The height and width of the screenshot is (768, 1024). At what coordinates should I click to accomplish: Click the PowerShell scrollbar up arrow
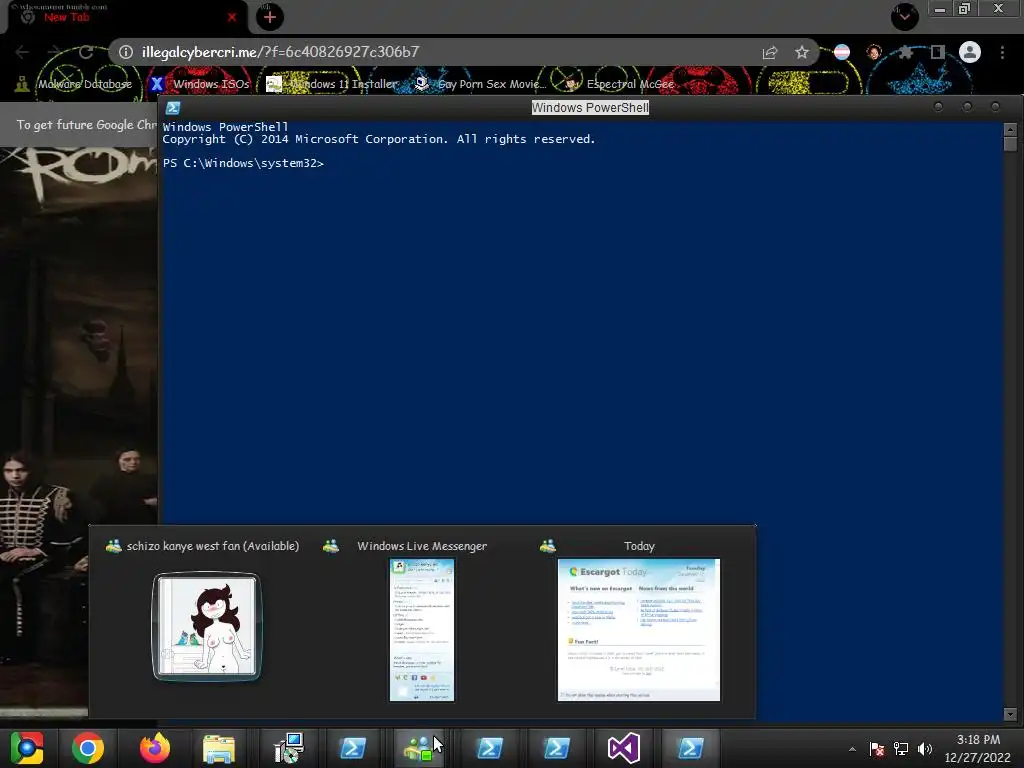[1010, 129]
